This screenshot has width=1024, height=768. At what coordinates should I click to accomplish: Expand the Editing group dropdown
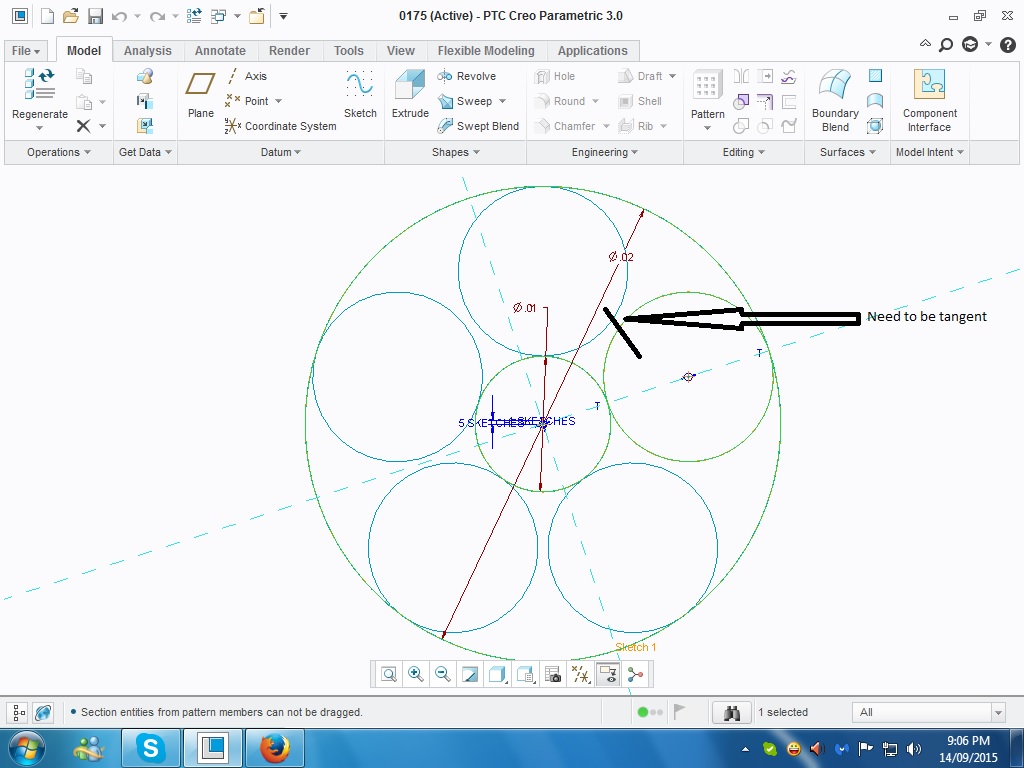pos(744,152)
